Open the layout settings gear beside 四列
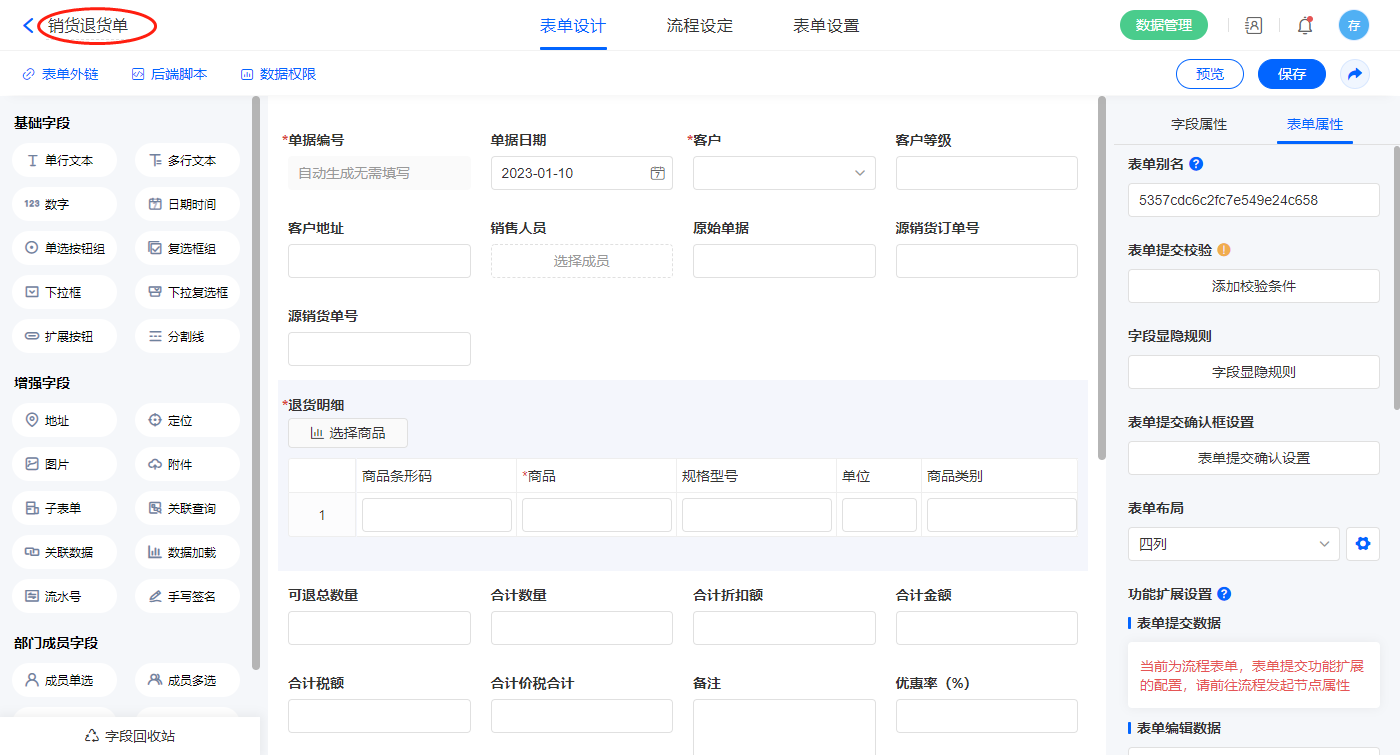1400x755 pixels. pyautogui.click(x=1361, y=544)
